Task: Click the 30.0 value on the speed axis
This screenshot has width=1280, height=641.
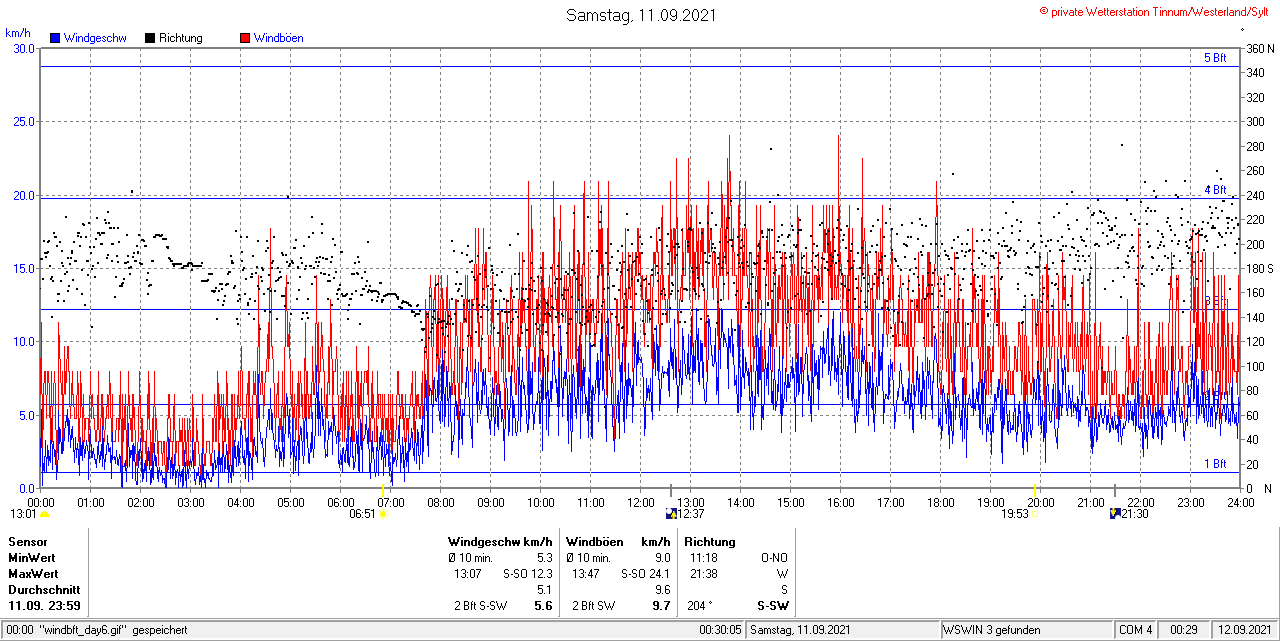Action: coord(24,48)
